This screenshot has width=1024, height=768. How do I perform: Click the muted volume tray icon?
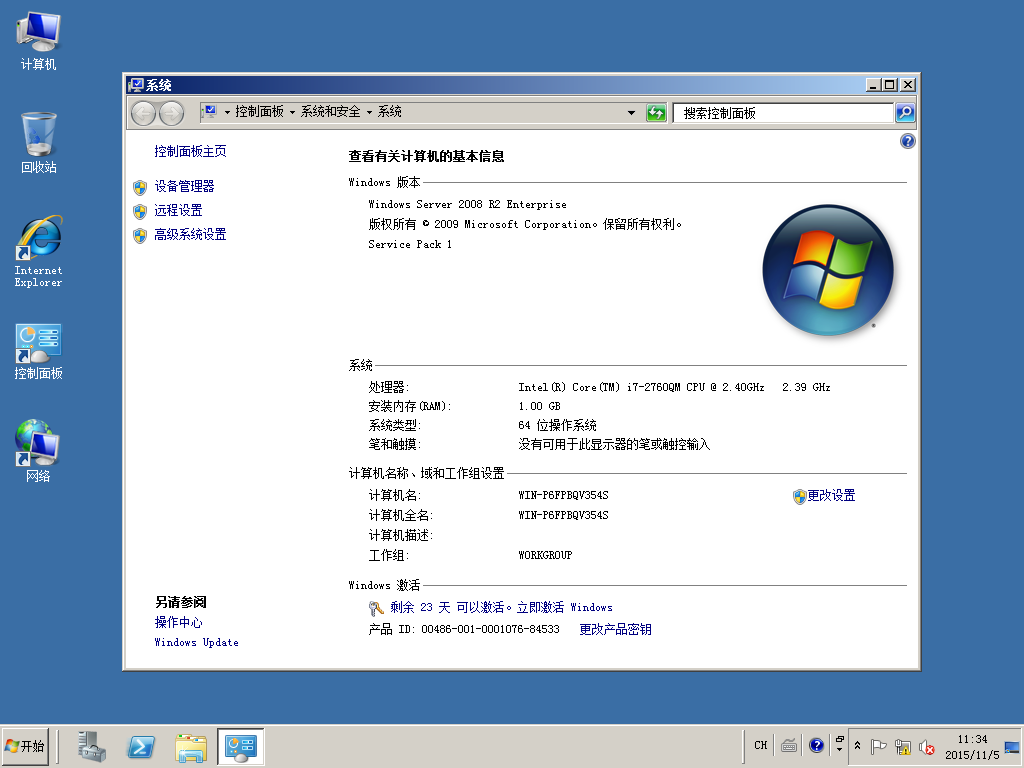927,746
